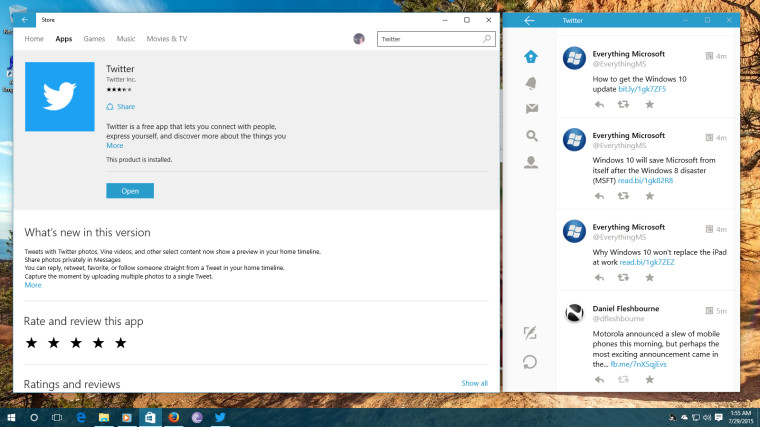Show all ratings and reviews
This screenshot has width=760, height=427.
click(475, 383)
